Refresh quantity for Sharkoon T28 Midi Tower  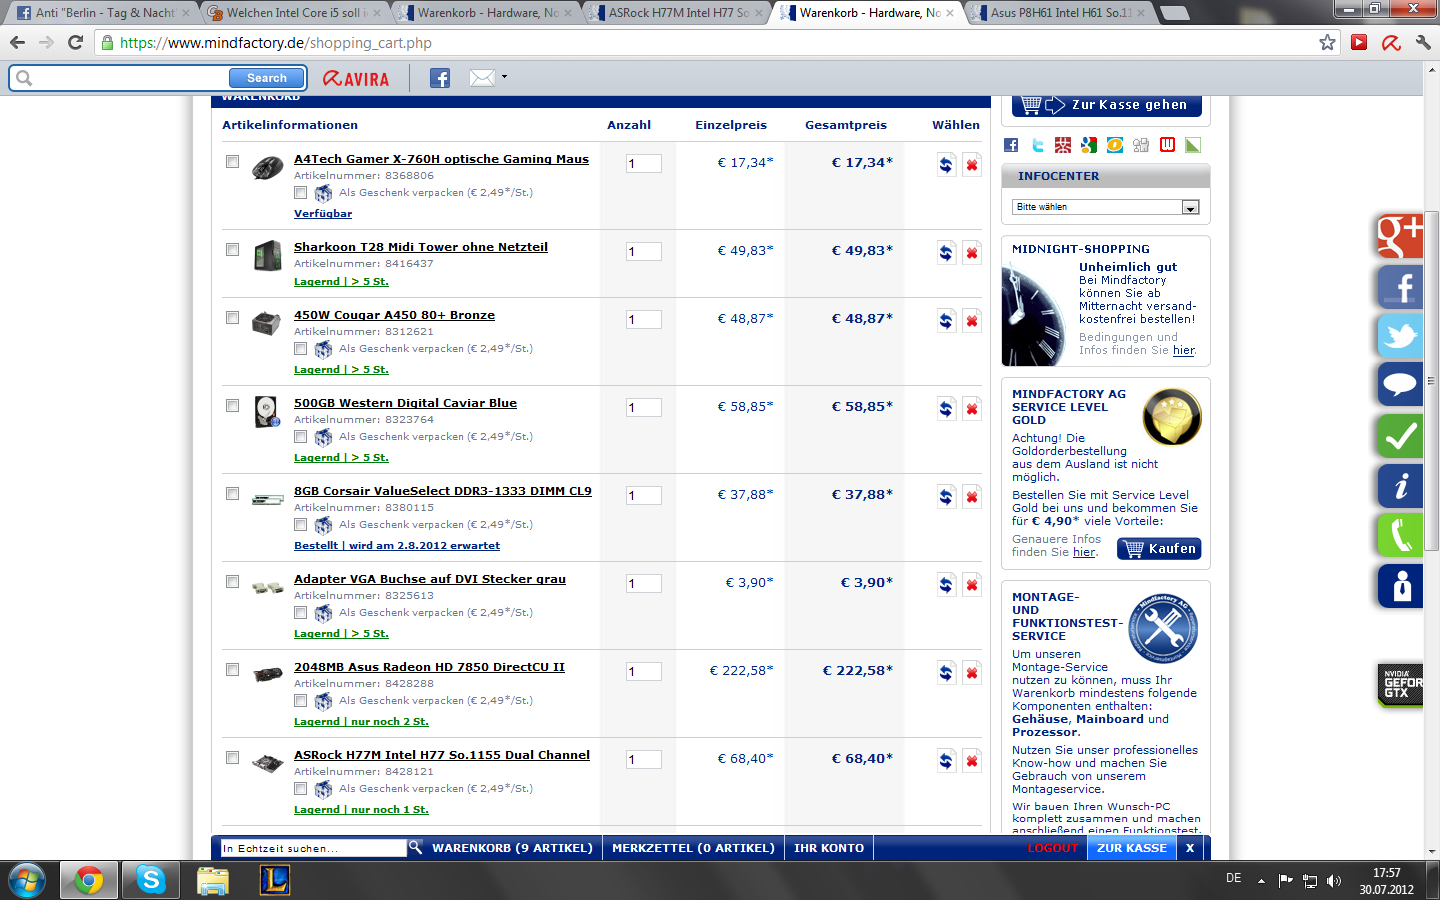(x=946, y=253)
